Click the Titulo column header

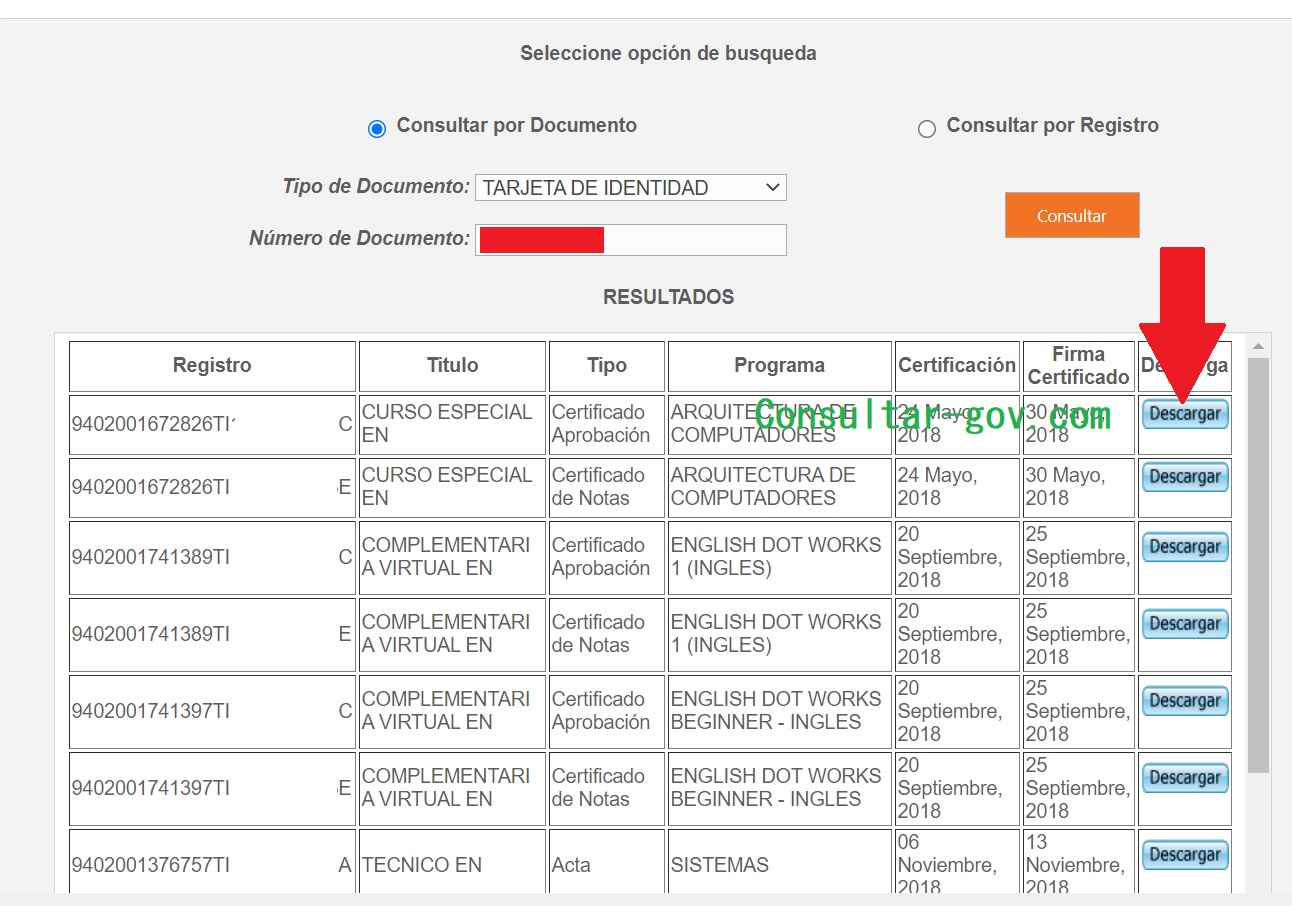(452, 366)
